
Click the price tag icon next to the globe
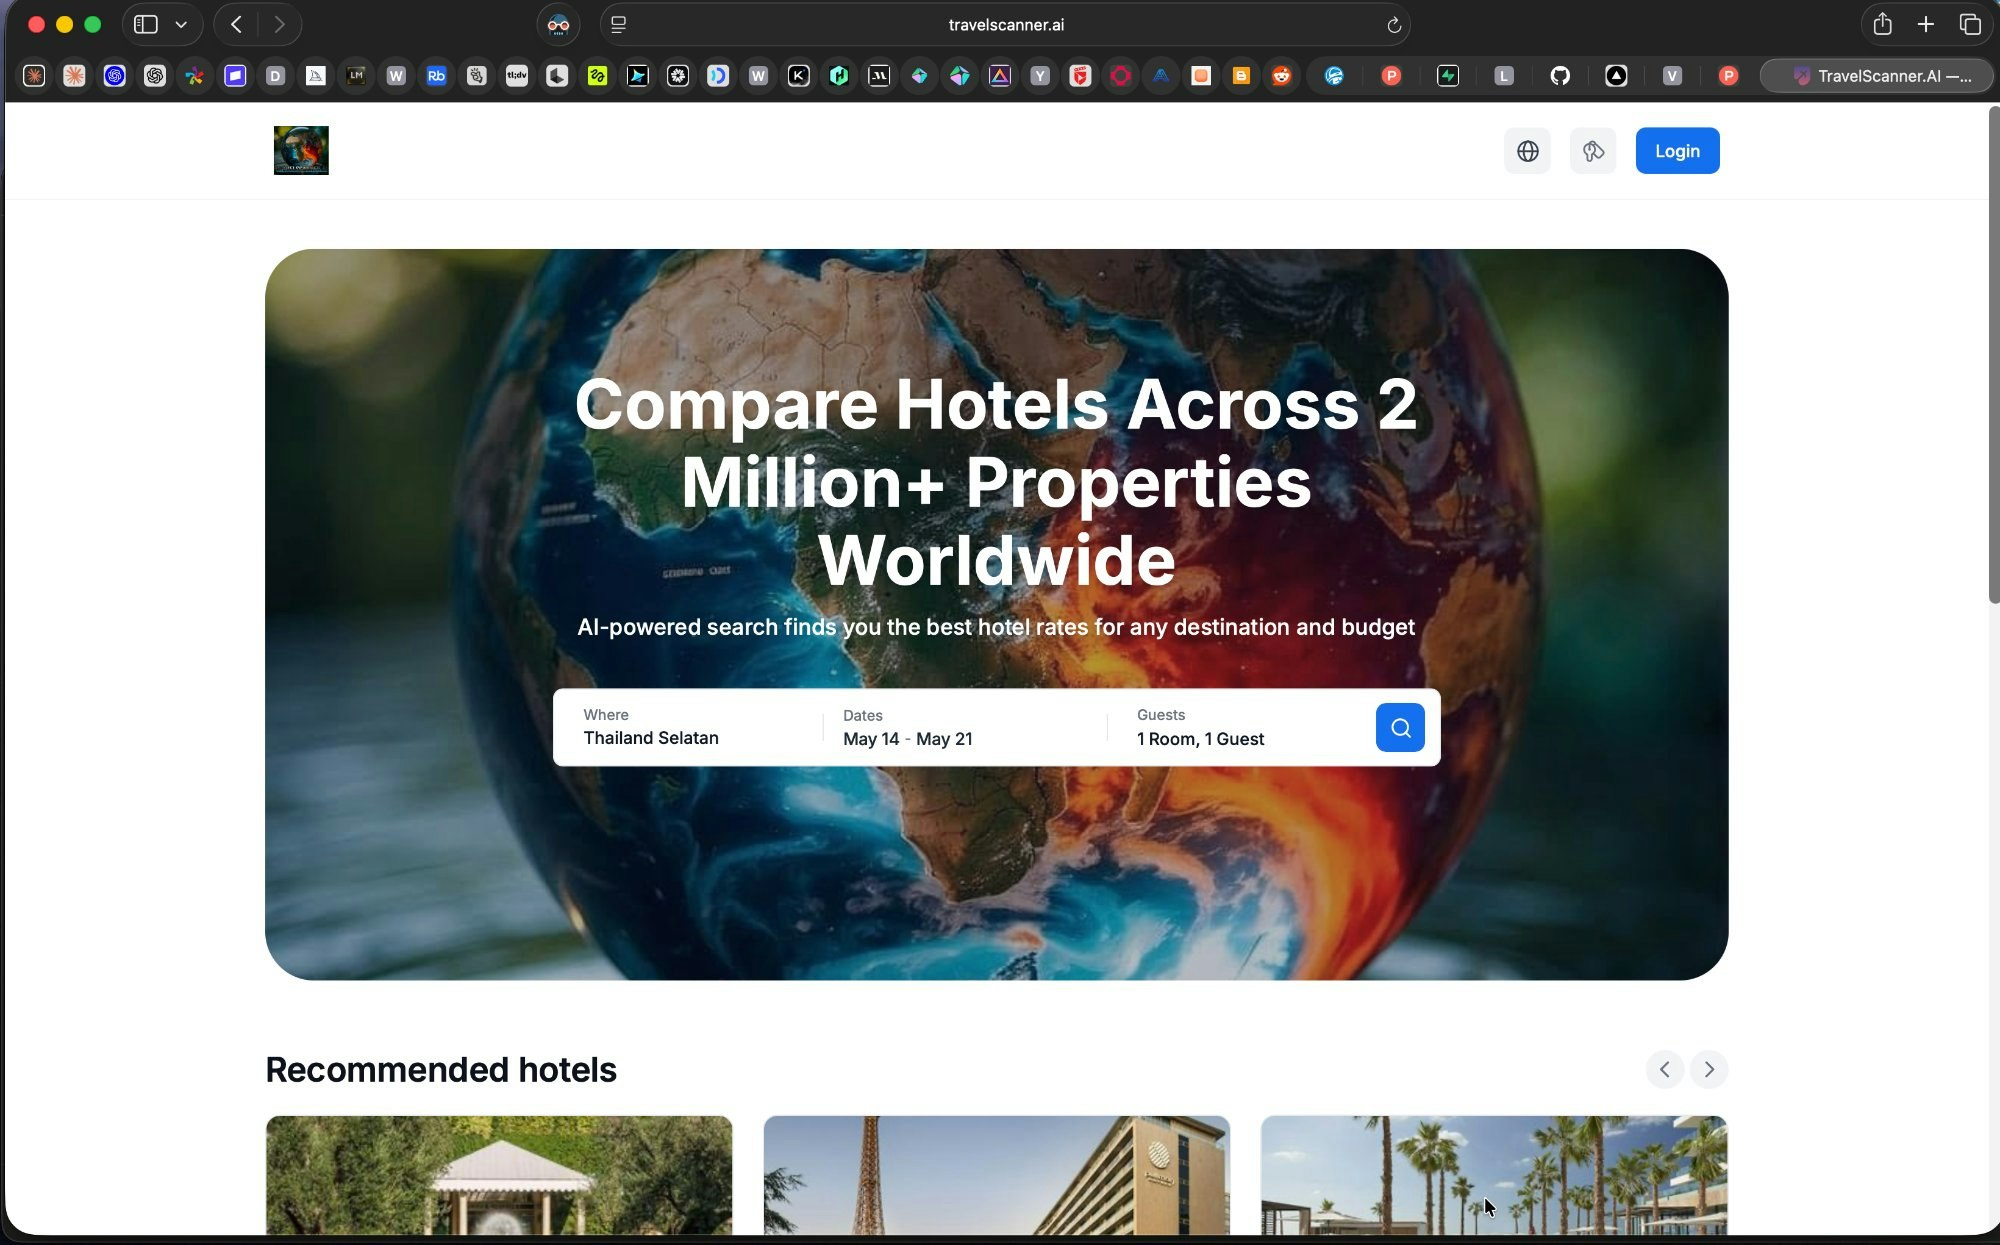[x=1592, y=150]
